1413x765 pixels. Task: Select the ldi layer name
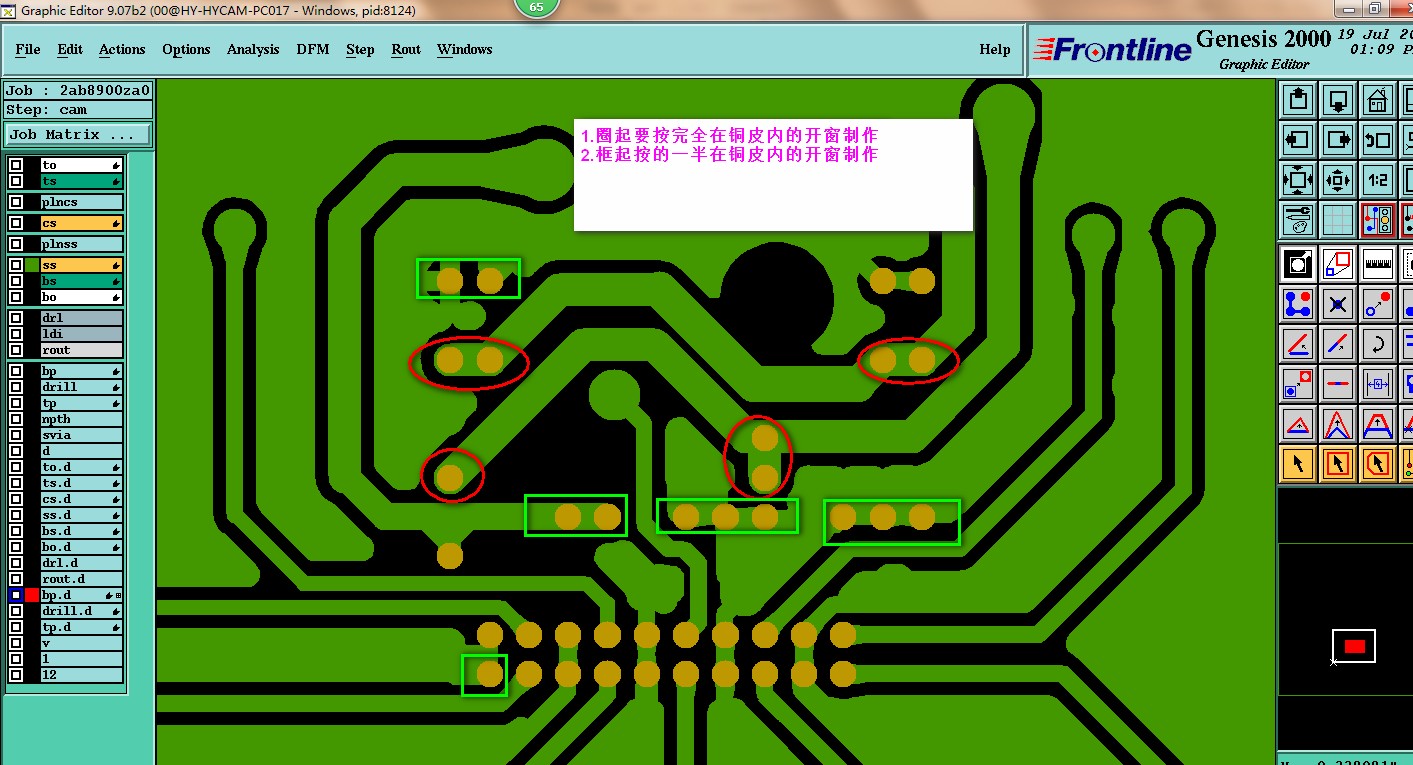point(81,334)
